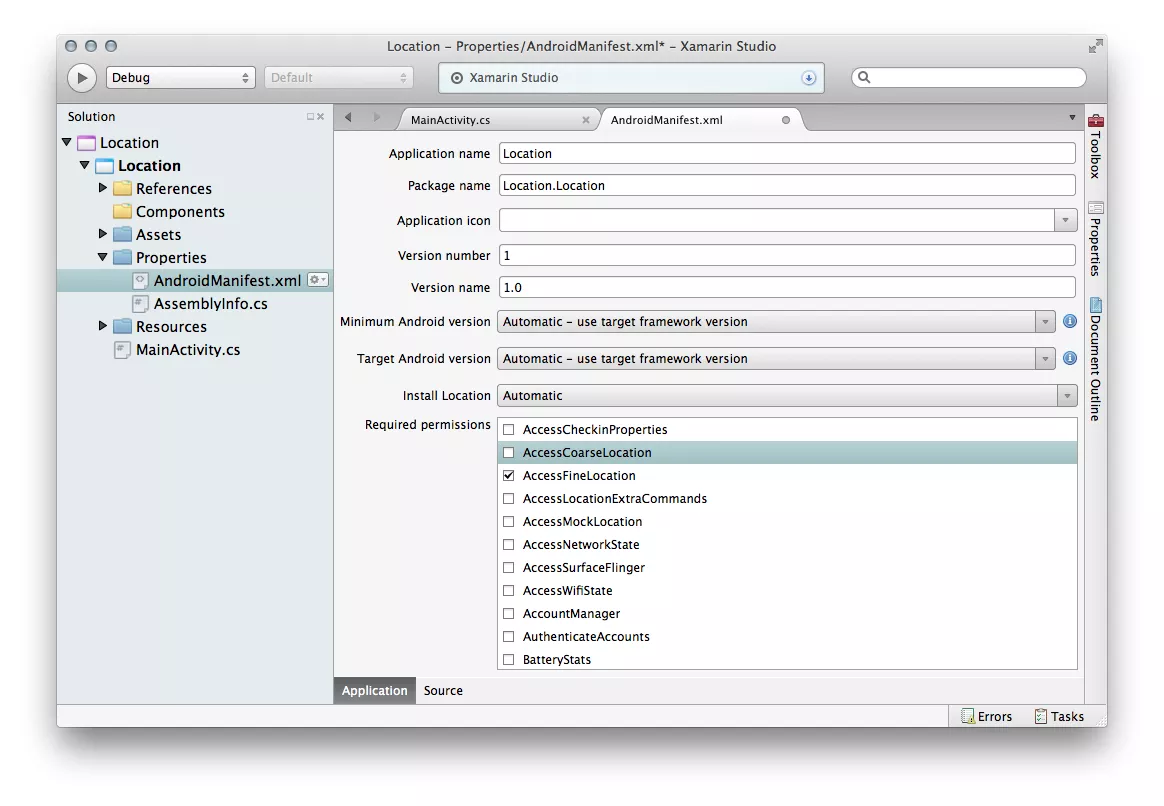This screenshot has height=806, width=1164.
Task: Enable AccountManager permission
Action: (509, 614)
